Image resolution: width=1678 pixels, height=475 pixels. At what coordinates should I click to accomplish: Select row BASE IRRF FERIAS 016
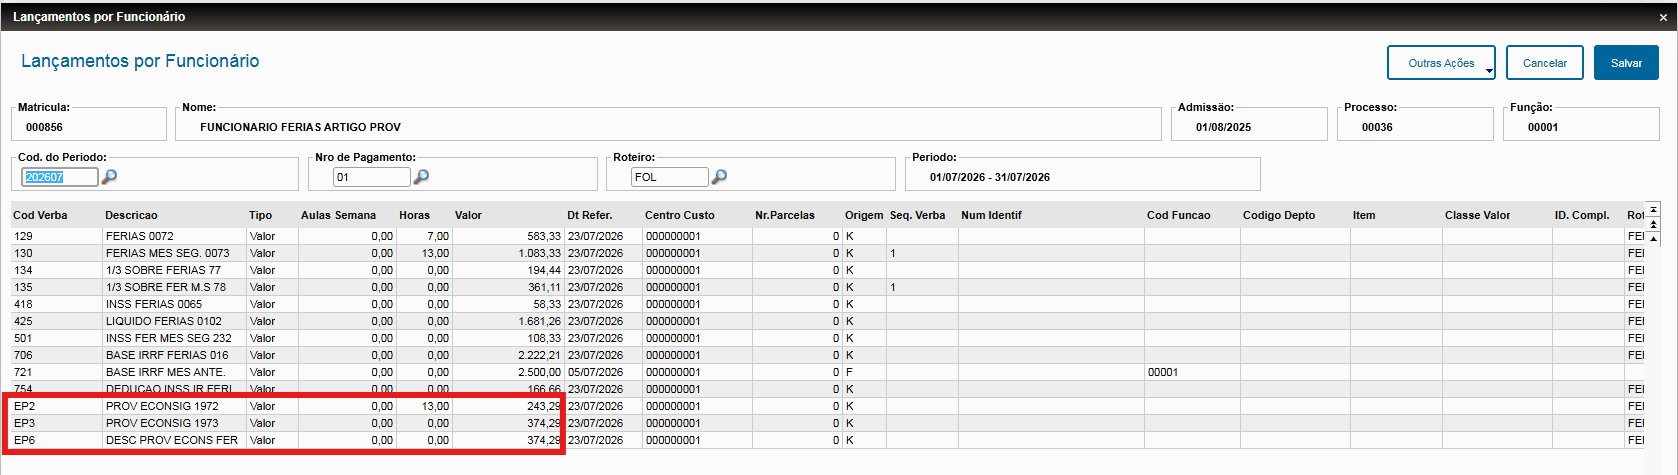[x=828, y=355]
